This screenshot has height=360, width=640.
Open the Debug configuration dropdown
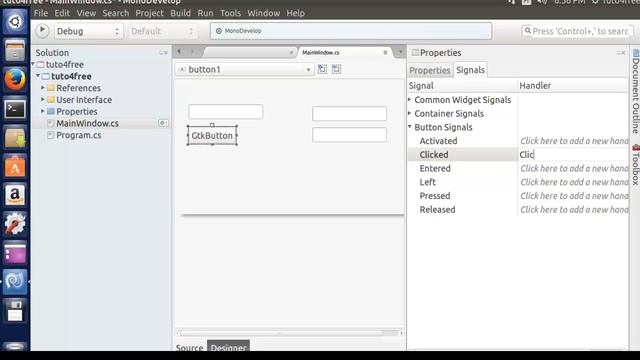tap(88, 31)
